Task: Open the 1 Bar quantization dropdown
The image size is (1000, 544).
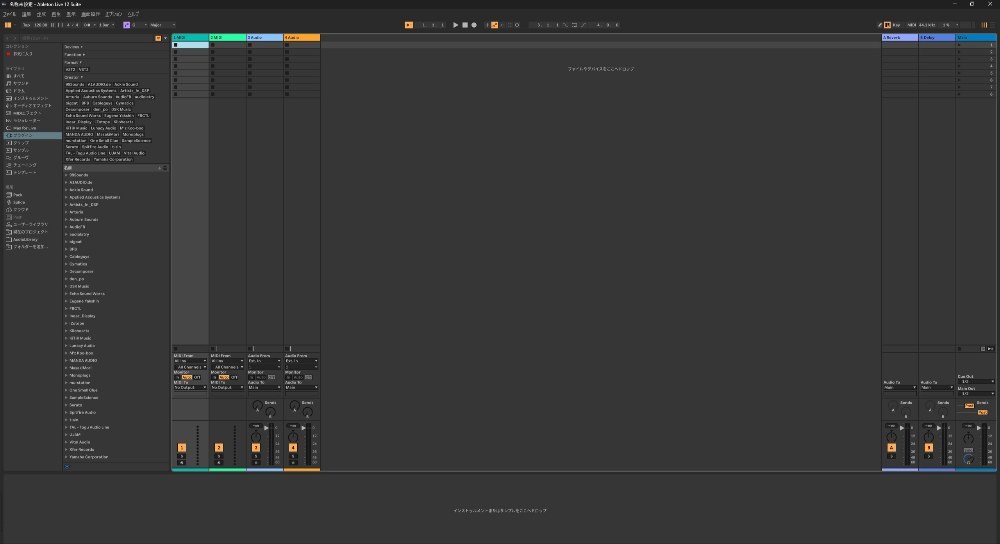Action: (x=107, y=25)
